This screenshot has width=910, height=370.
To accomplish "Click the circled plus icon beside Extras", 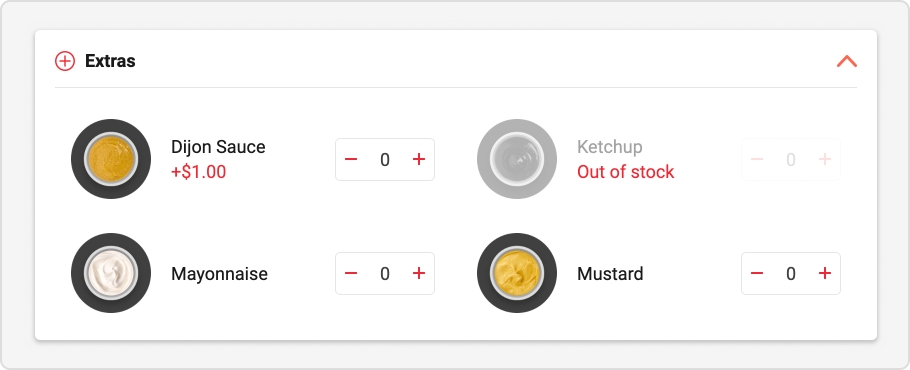I will (x=65, y=61).
